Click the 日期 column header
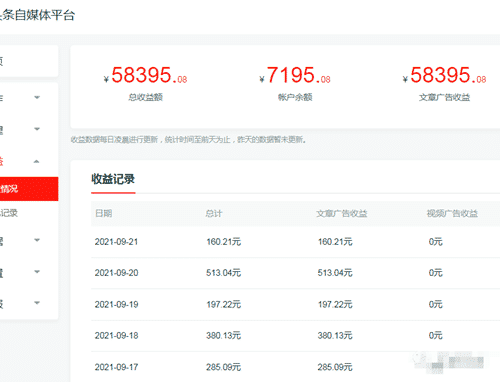500x382 pixels. pyautogui.click(x=104, y=213)
